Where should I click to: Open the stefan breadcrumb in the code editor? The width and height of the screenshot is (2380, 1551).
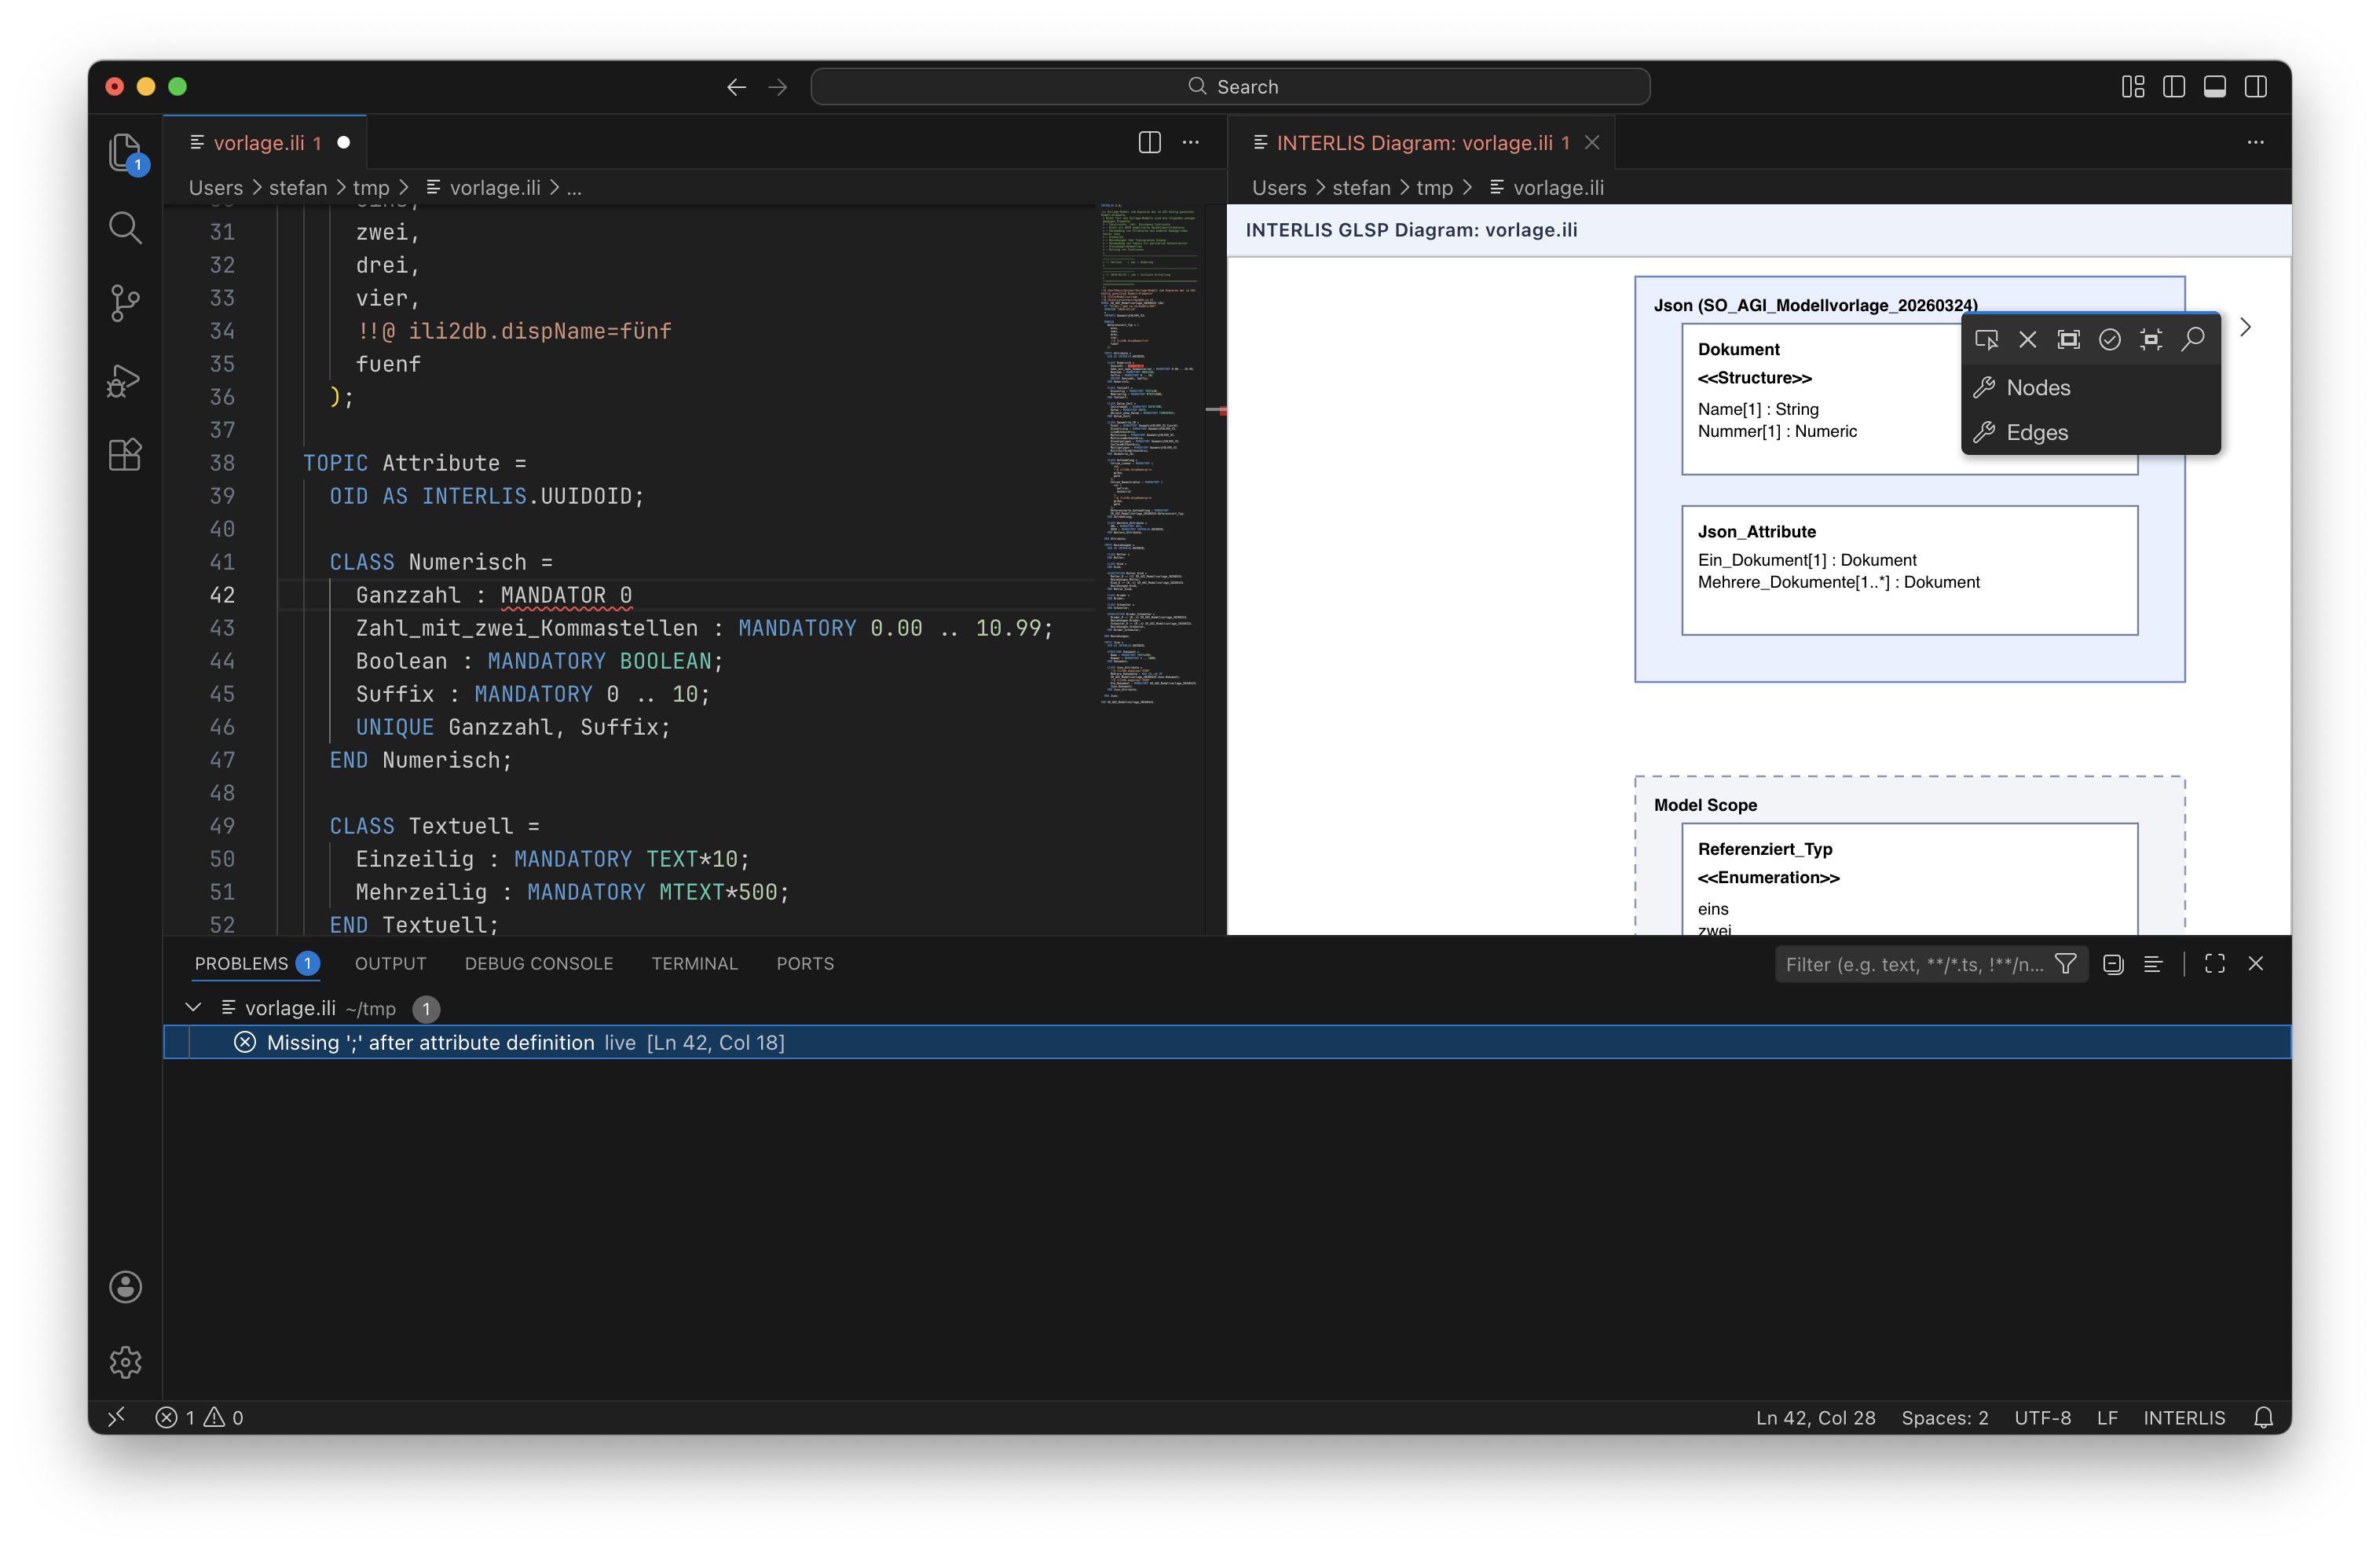click(298, 188)
